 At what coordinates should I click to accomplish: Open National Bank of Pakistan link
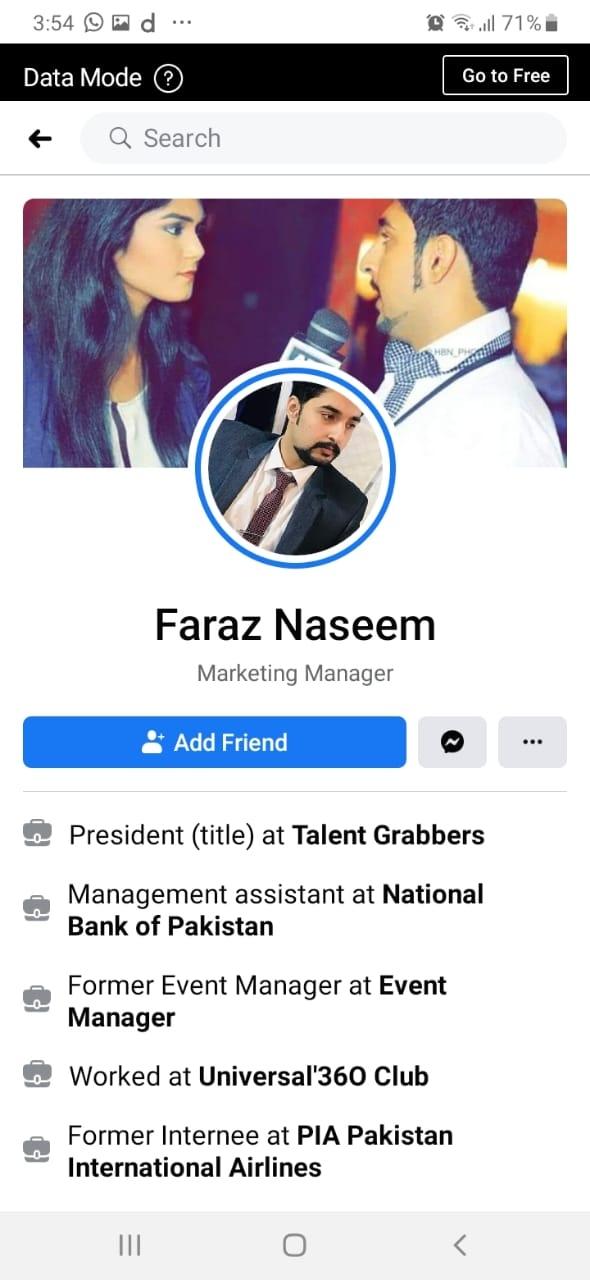click(x=276, y=910)
